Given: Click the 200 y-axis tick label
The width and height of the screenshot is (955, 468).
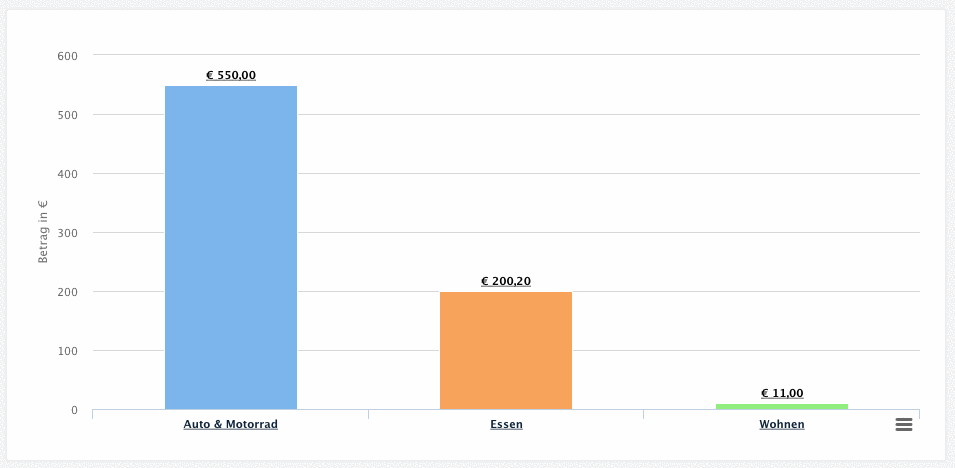Looking at the screenshot, I should (67, 292).
